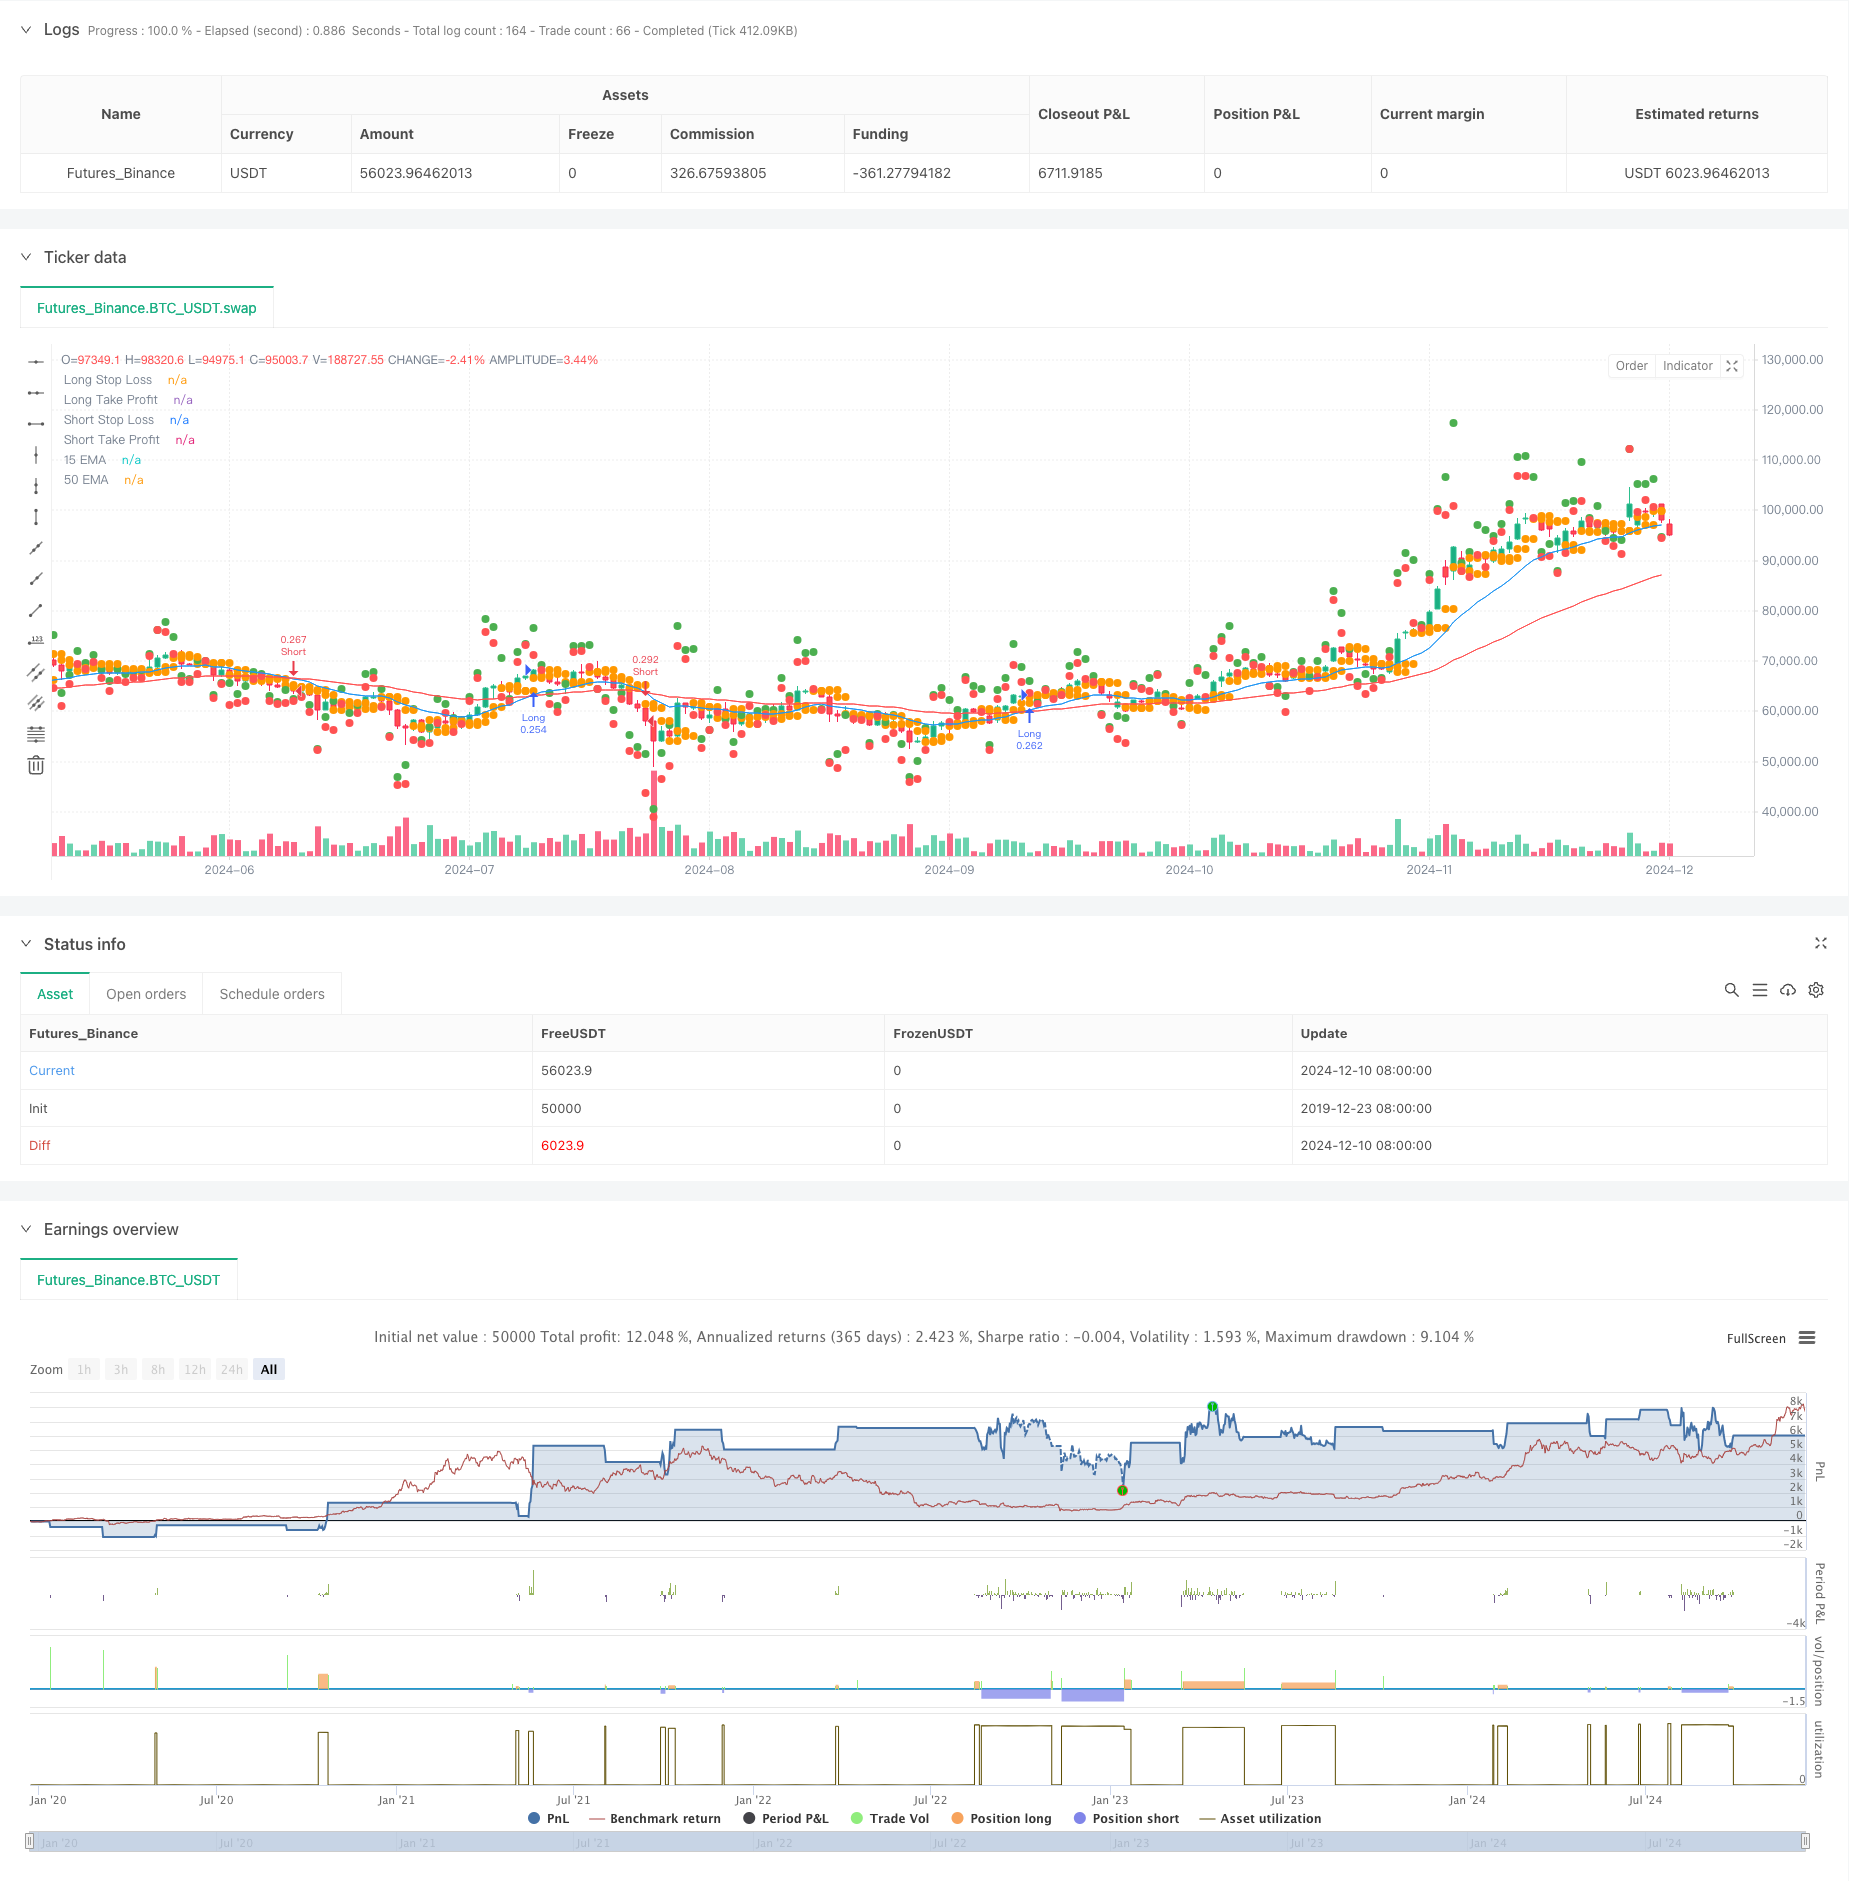Collapse the Ticker data section
The width and height of the screenshot is (1849, 1881).
[26, 257]
